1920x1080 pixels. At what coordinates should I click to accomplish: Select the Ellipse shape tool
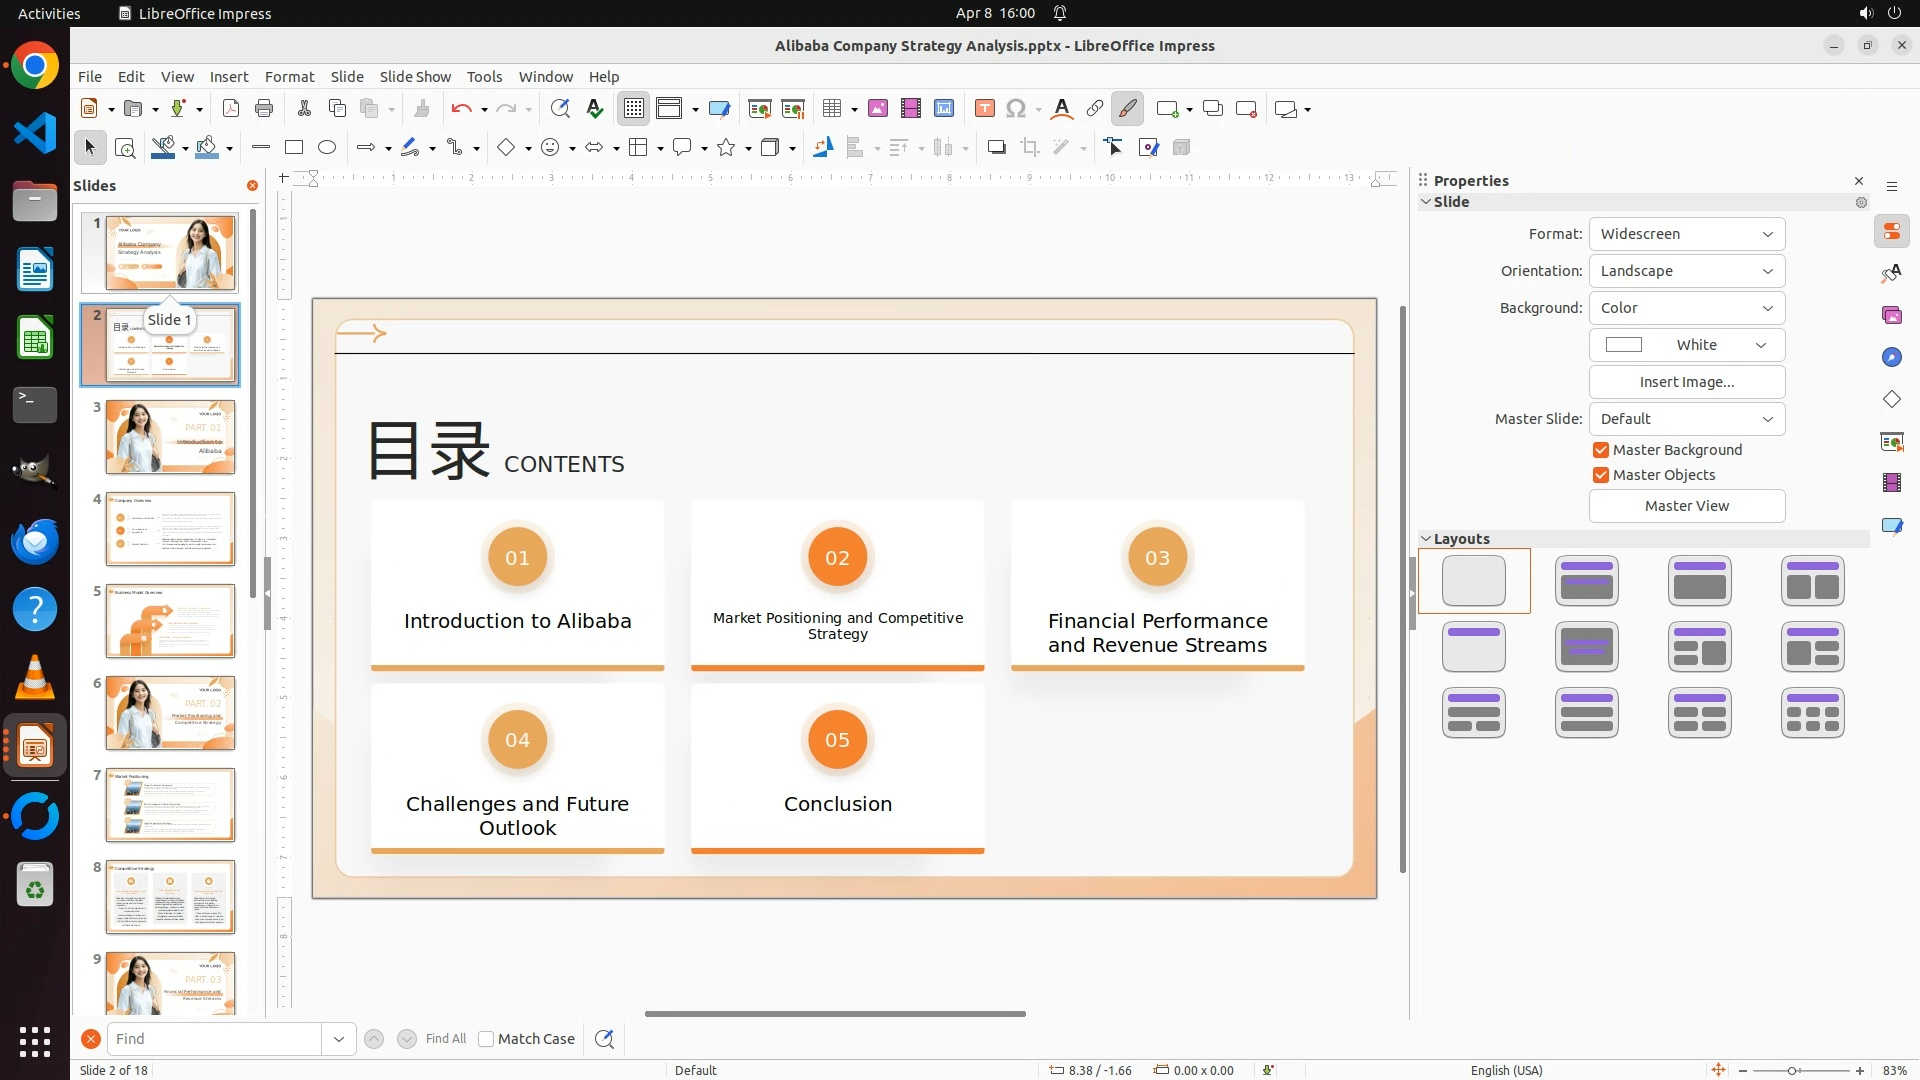[x=327, y=148]
